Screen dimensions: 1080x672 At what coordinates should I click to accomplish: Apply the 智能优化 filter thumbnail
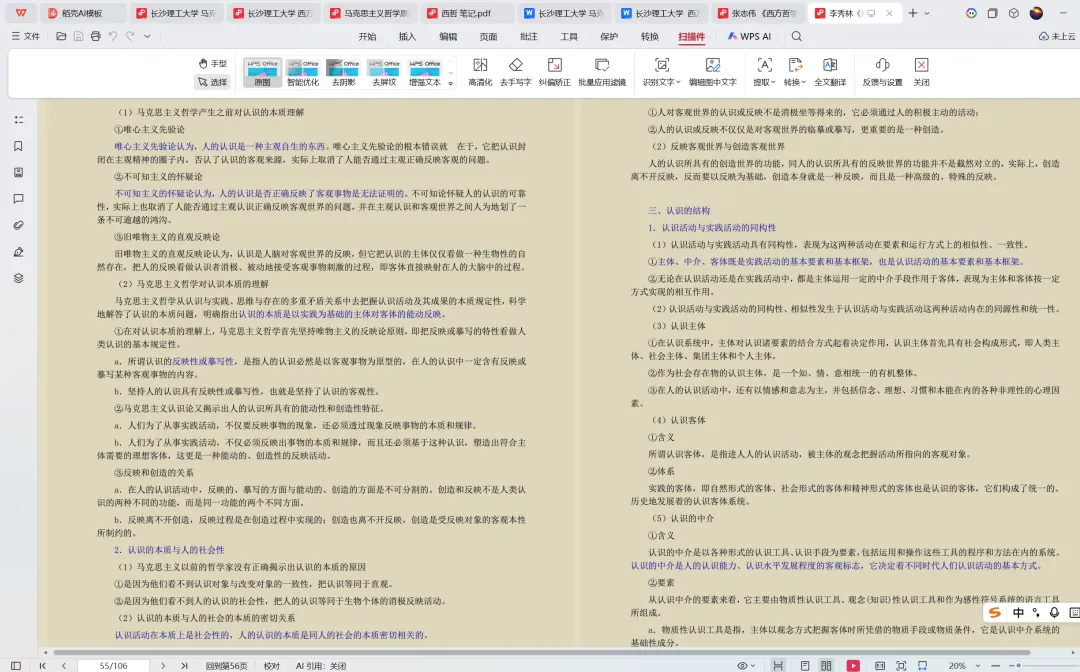click(303, 72)
